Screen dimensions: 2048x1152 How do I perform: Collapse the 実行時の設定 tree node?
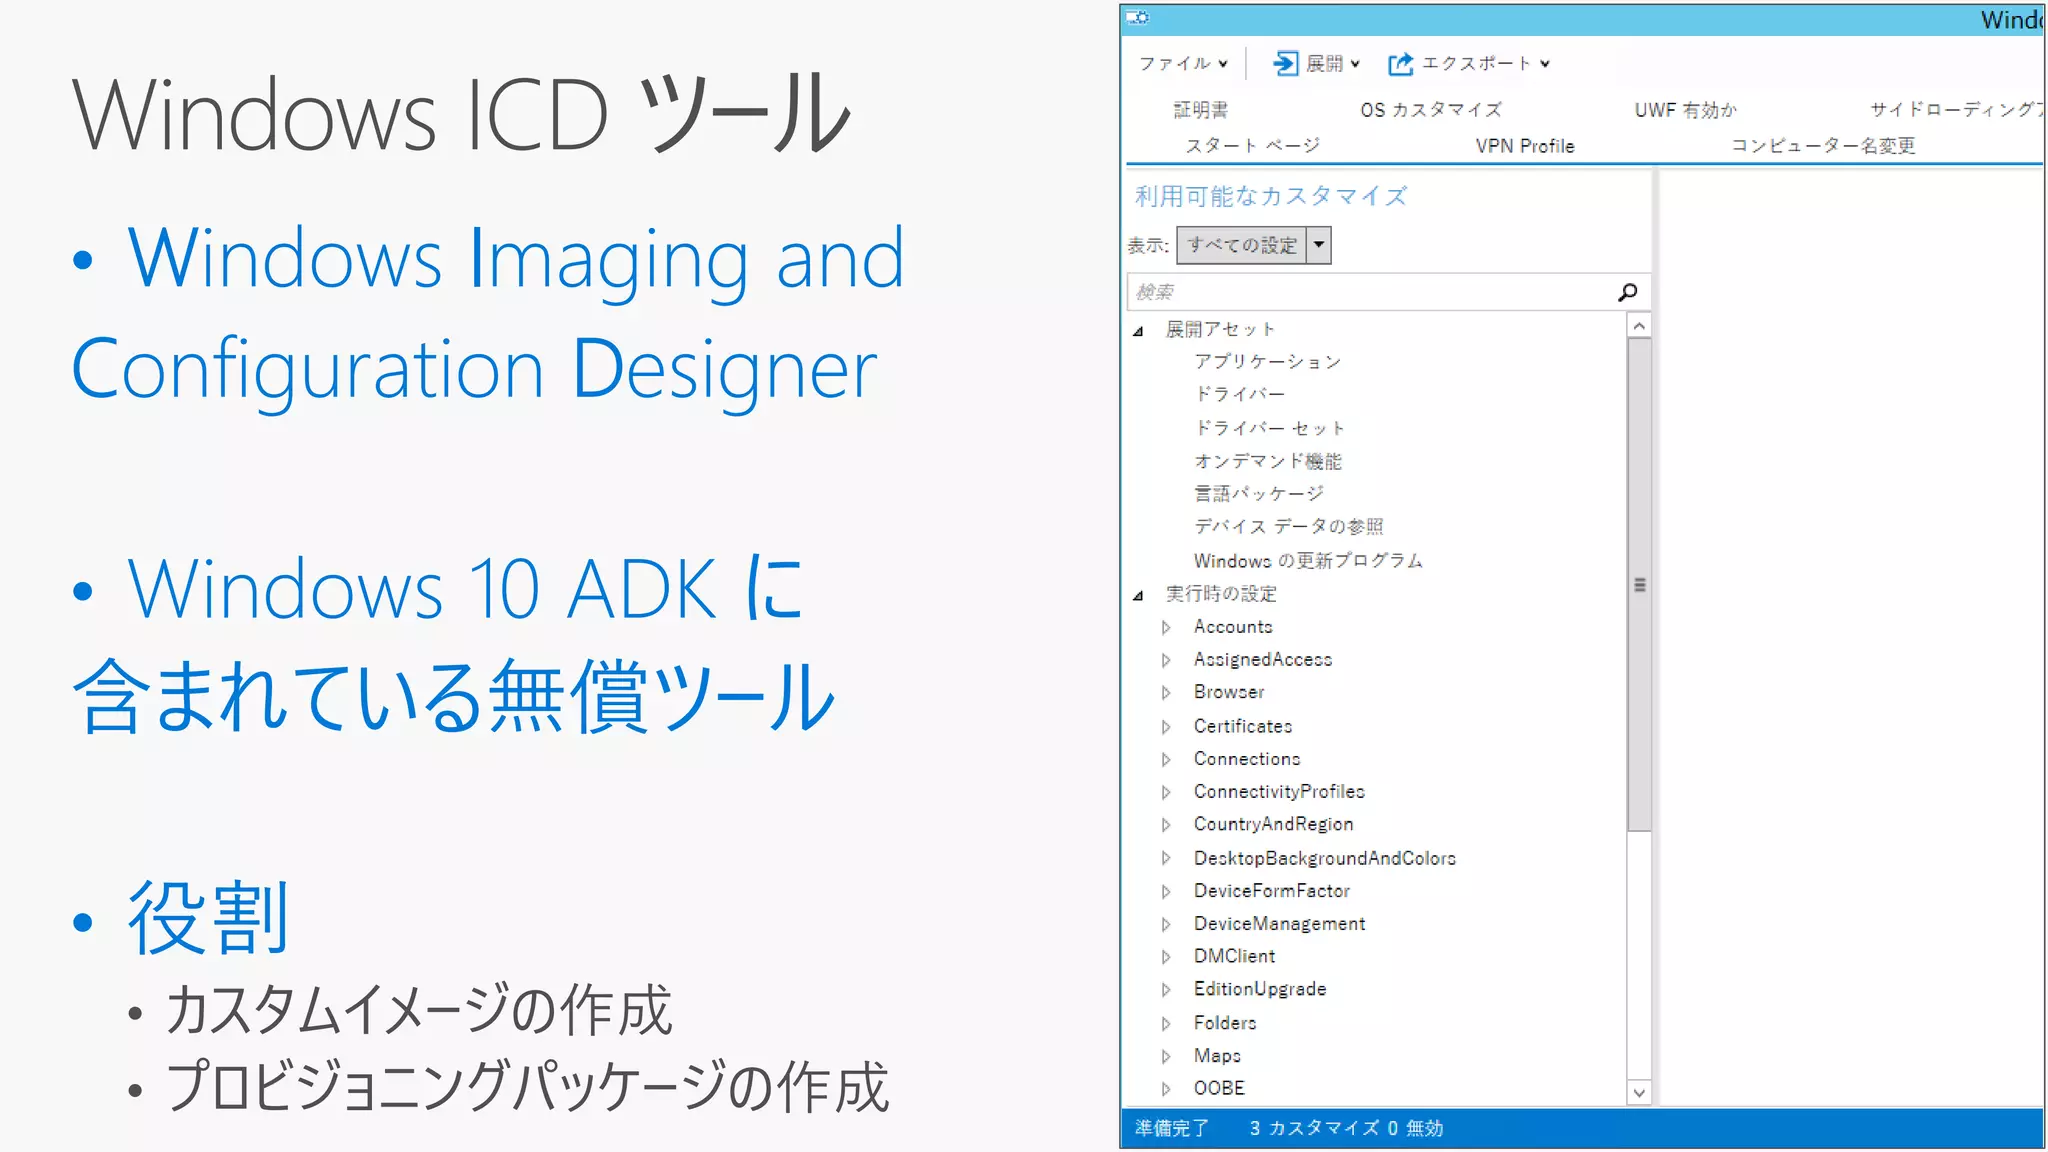(1138, 595)
